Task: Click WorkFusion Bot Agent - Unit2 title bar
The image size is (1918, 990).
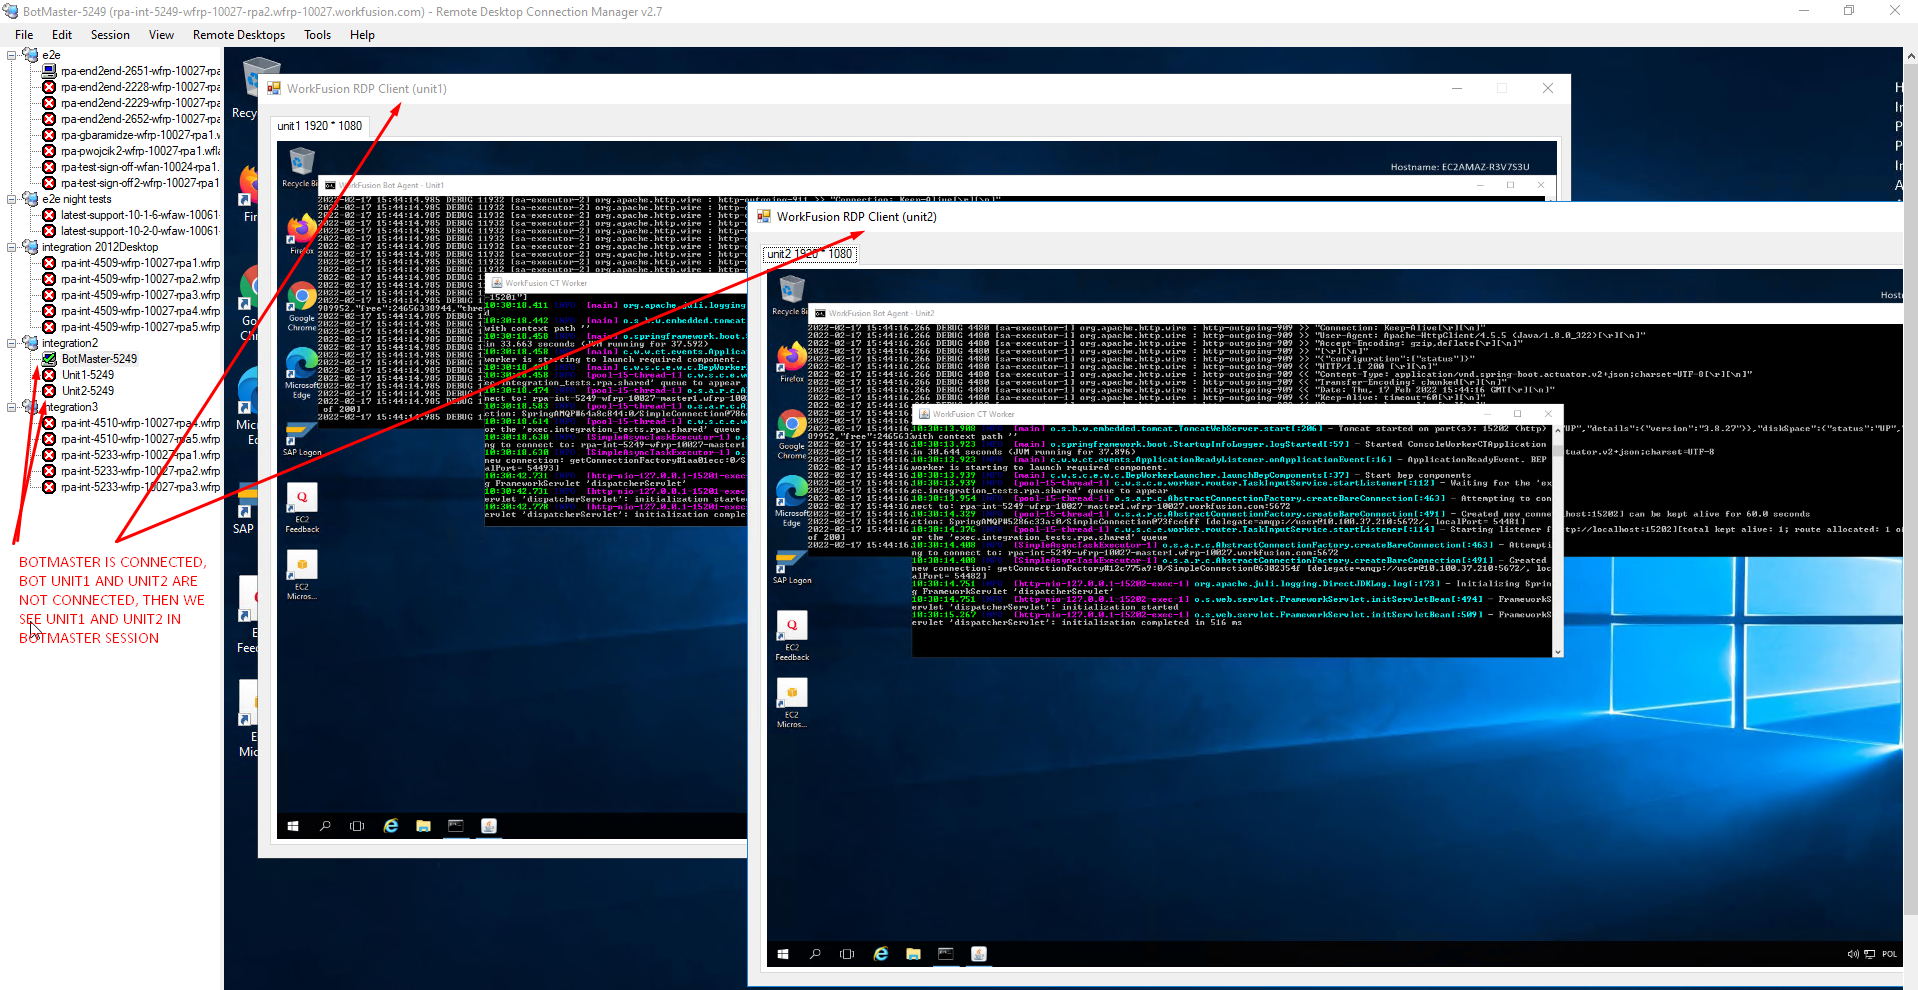Action: 1355,313
